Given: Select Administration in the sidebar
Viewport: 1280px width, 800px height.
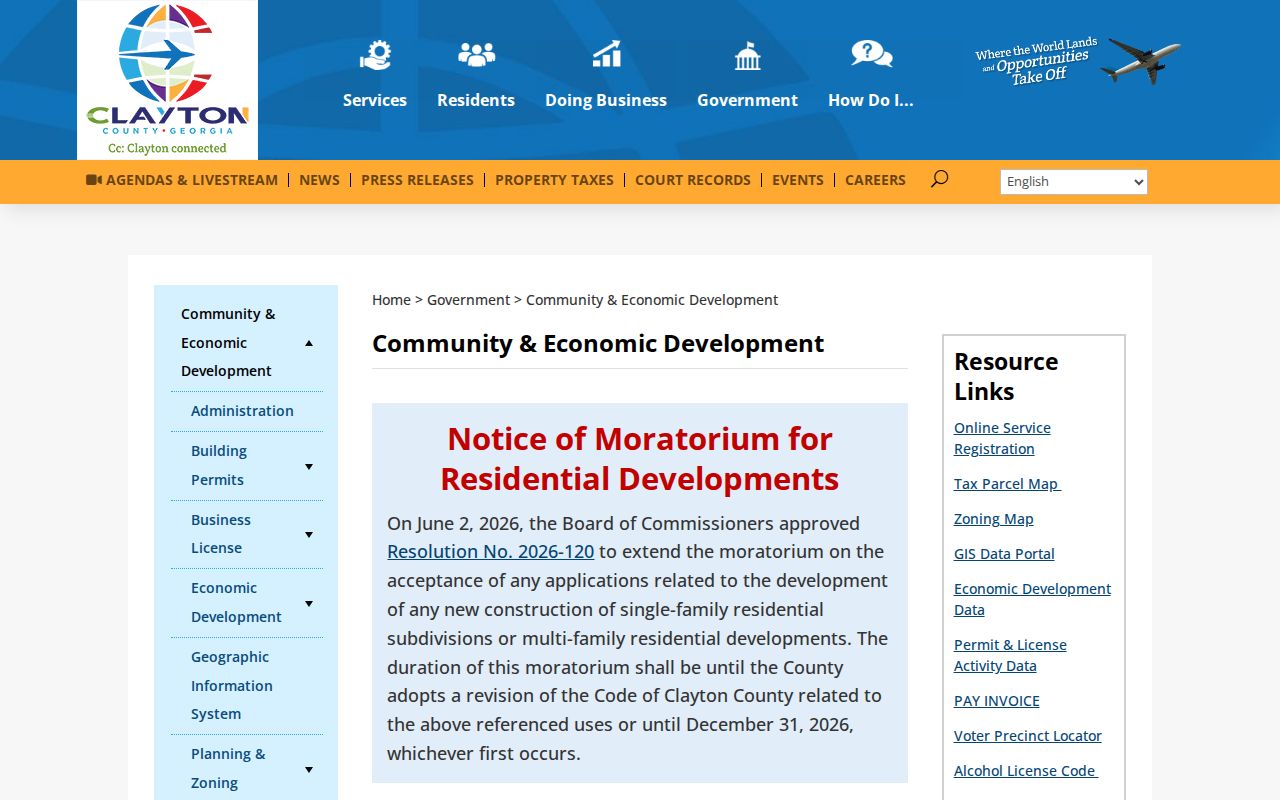Looking at the screenshot, I should click(242, 411).
